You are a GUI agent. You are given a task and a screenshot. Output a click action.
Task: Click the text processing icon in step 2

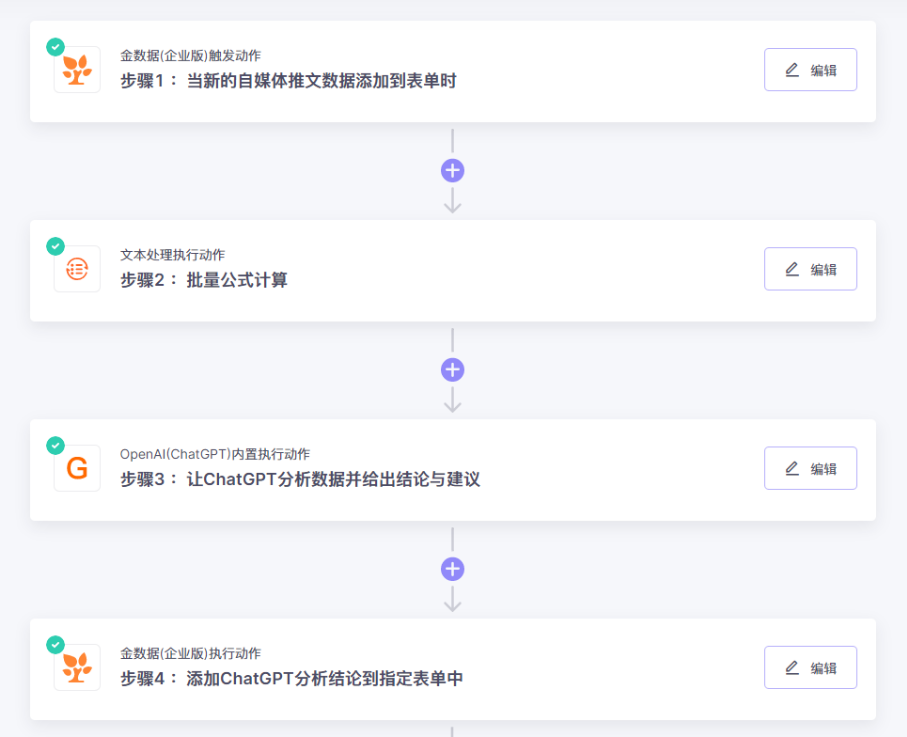(x=77, y=269)
